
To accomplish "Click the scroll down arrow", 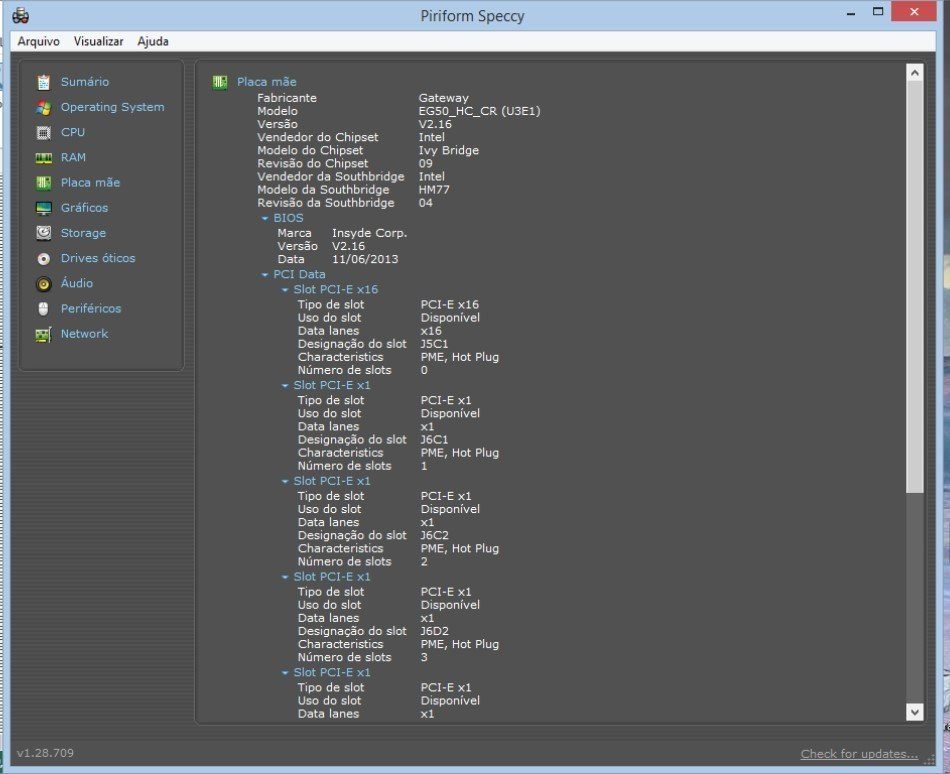I will [x=915, y=712].
